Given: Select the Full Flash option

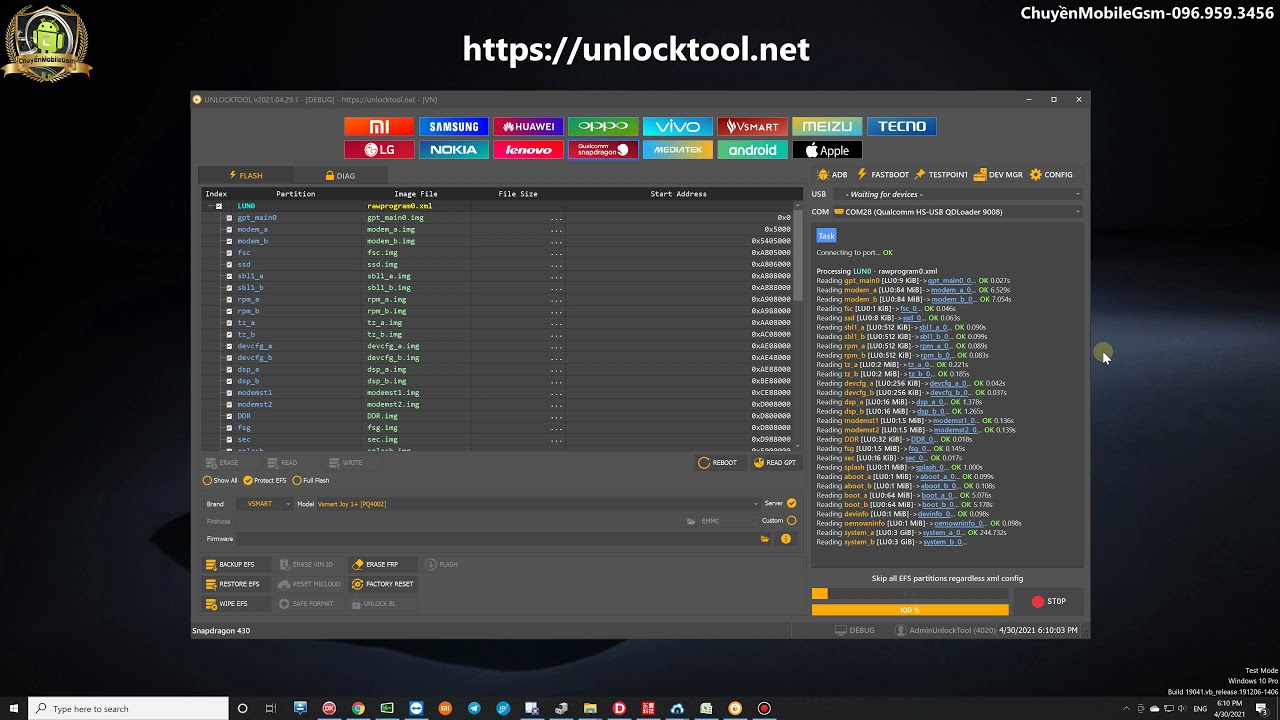Looking at the screenshot, I should [x=311, y=481].
